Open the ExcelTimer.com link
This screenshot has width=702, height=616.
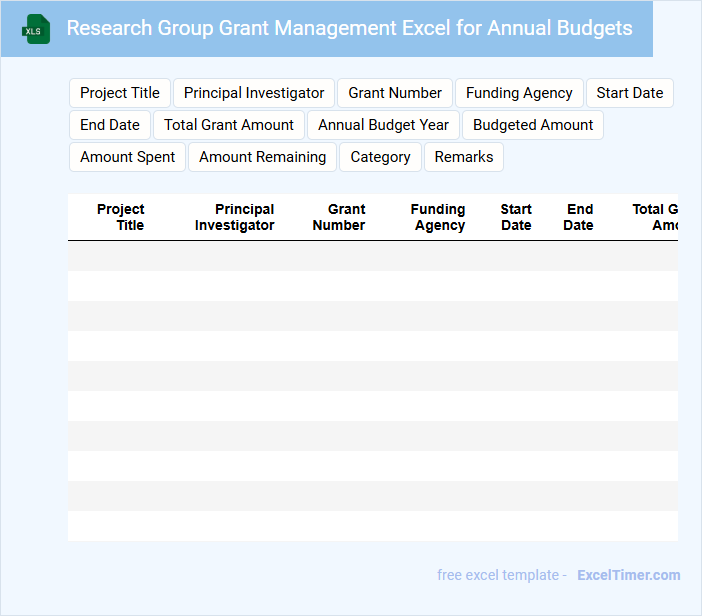628,575
